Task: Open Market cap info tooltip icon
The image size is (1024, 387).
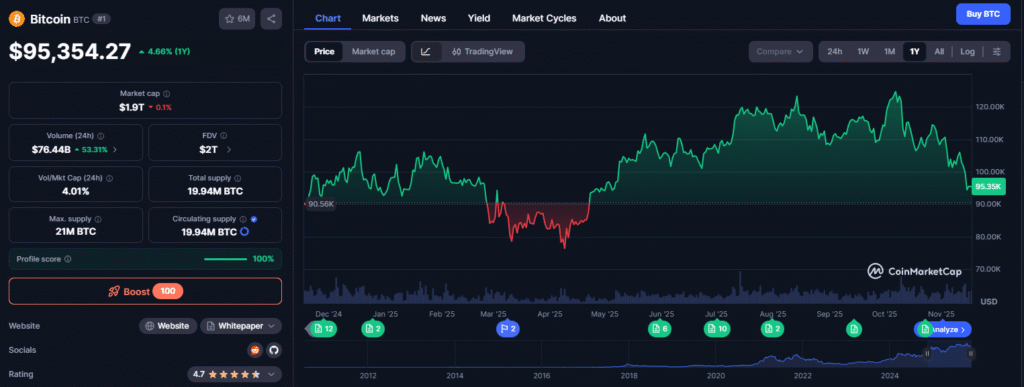Action: tap(167, 94)
